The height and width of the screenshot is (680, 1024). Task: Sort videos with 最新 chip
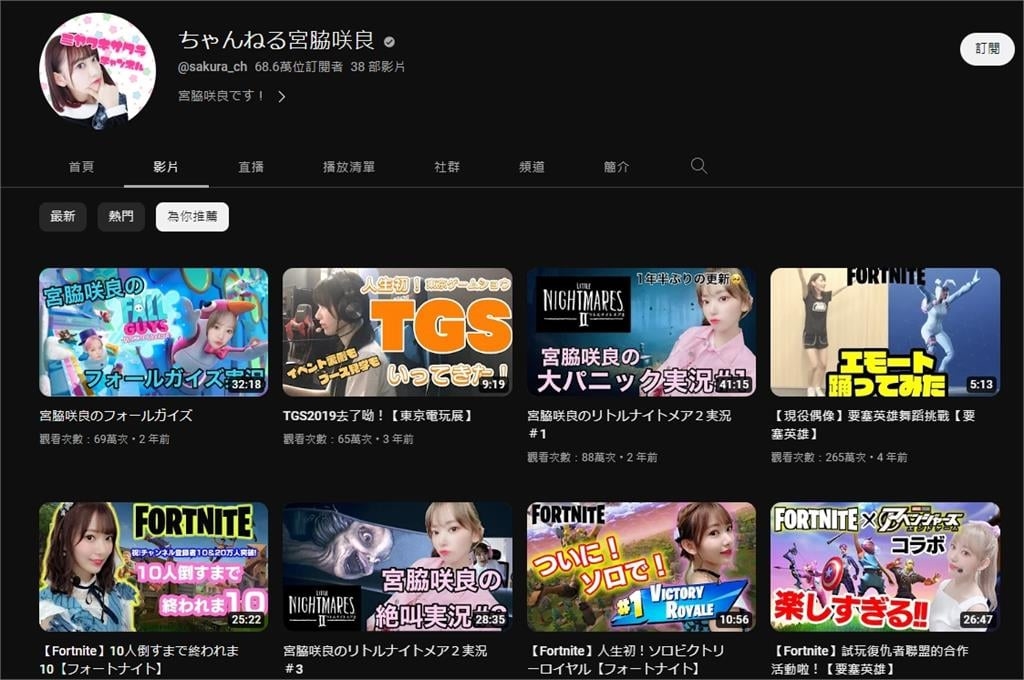(x=63, y=216)
